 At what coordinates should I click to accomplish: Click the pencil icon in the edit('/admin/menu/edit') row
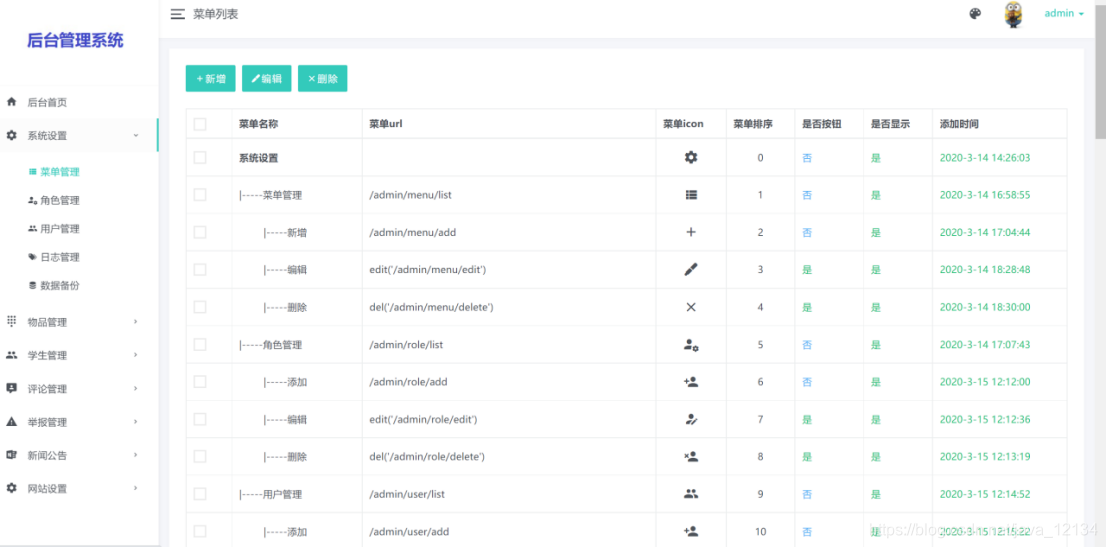point(690,269)
